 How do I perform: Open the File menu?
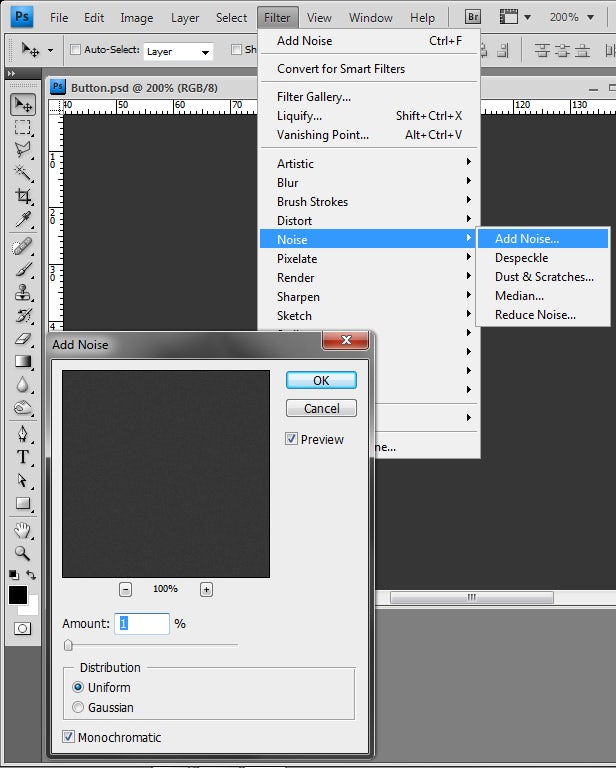(59, 18)
